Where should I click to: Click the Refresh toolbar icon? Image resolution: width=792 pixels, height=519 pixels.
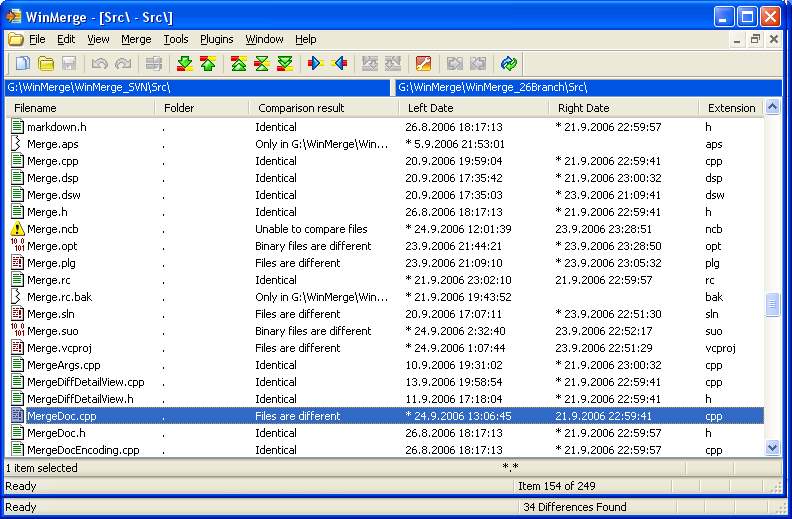509,64
